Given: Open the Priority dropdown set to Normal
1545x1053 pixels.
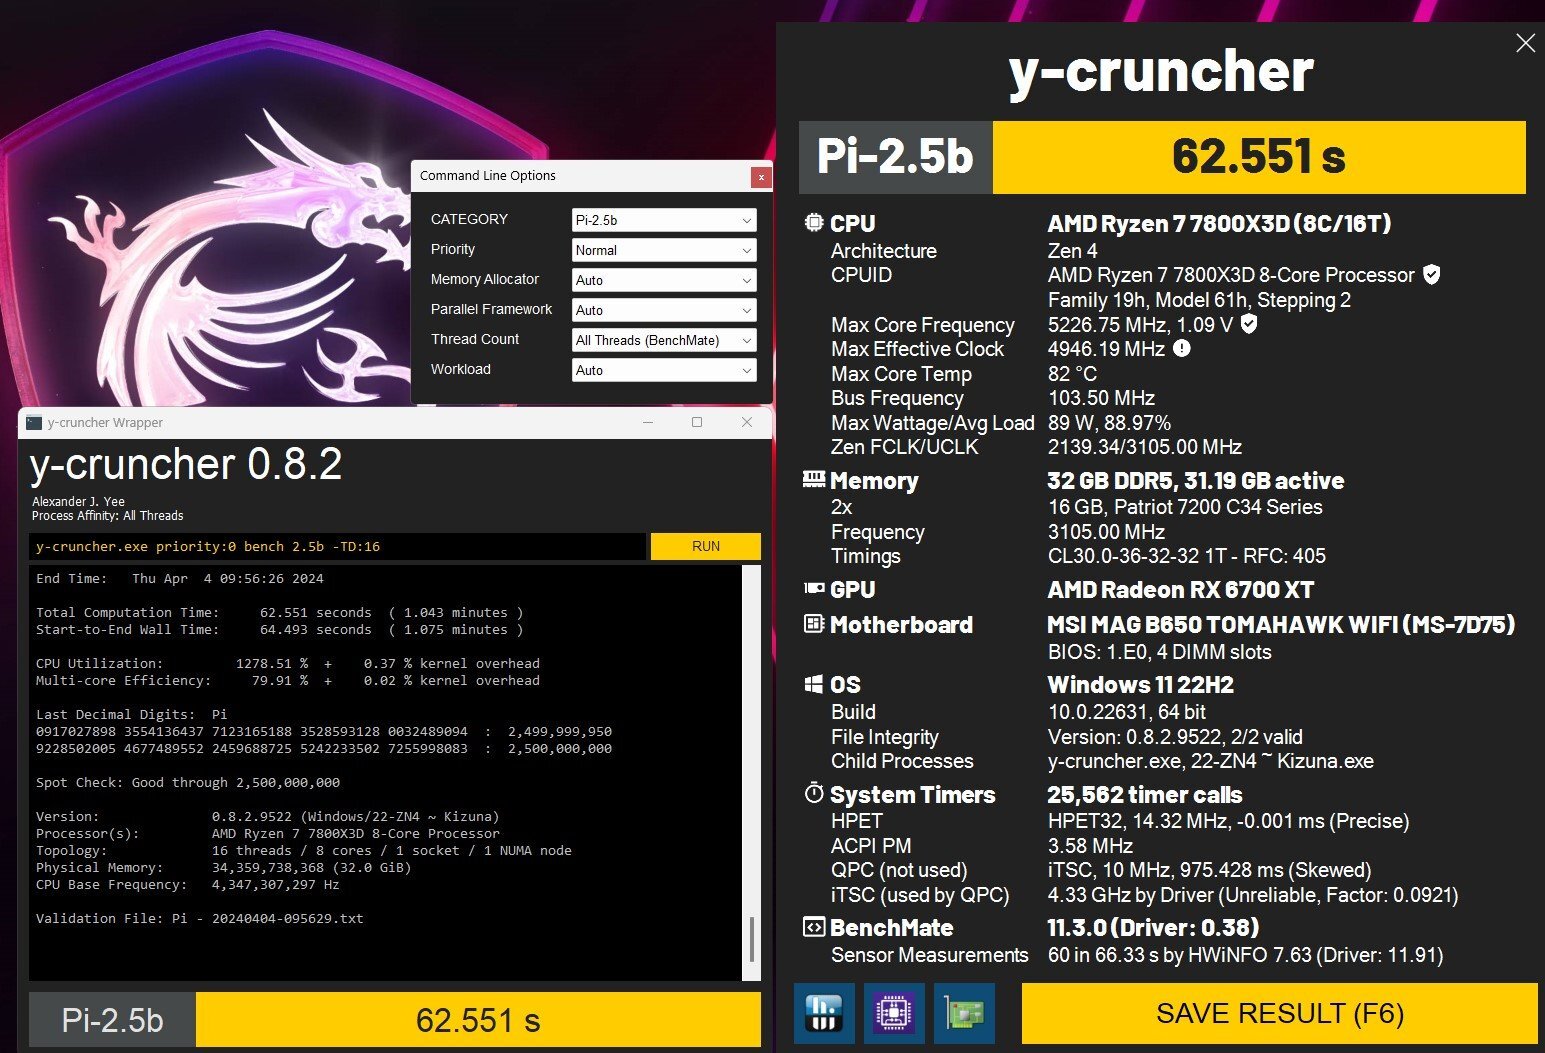Looking at the screenshot, I should pyautogui.click(x=664, y=250).
